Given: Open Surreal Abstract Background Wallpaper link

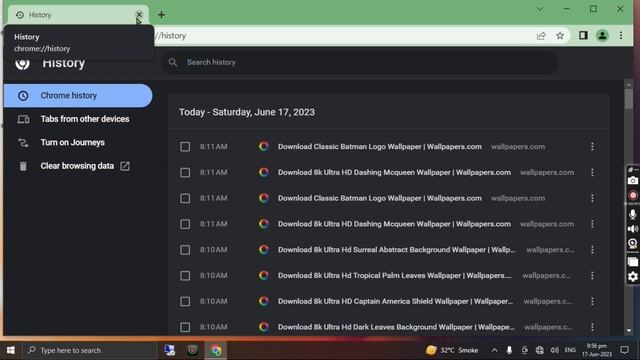Looking at the screenshot, I should click(396, 250).
